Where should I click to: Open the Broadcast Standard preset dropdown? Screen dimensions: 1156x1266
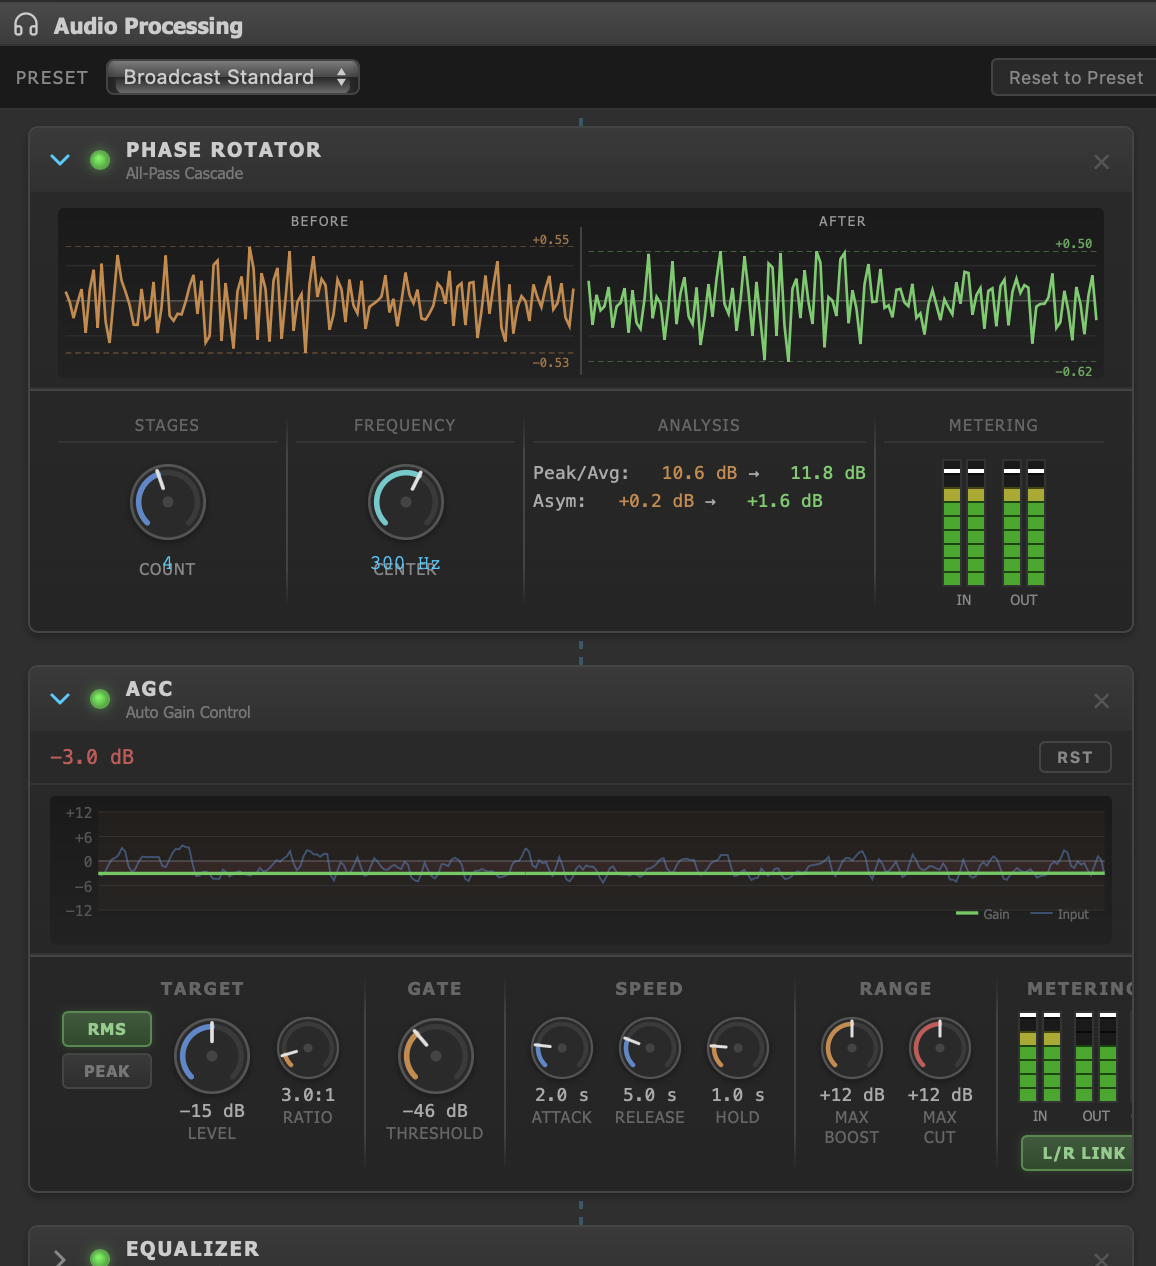point(233,77)
